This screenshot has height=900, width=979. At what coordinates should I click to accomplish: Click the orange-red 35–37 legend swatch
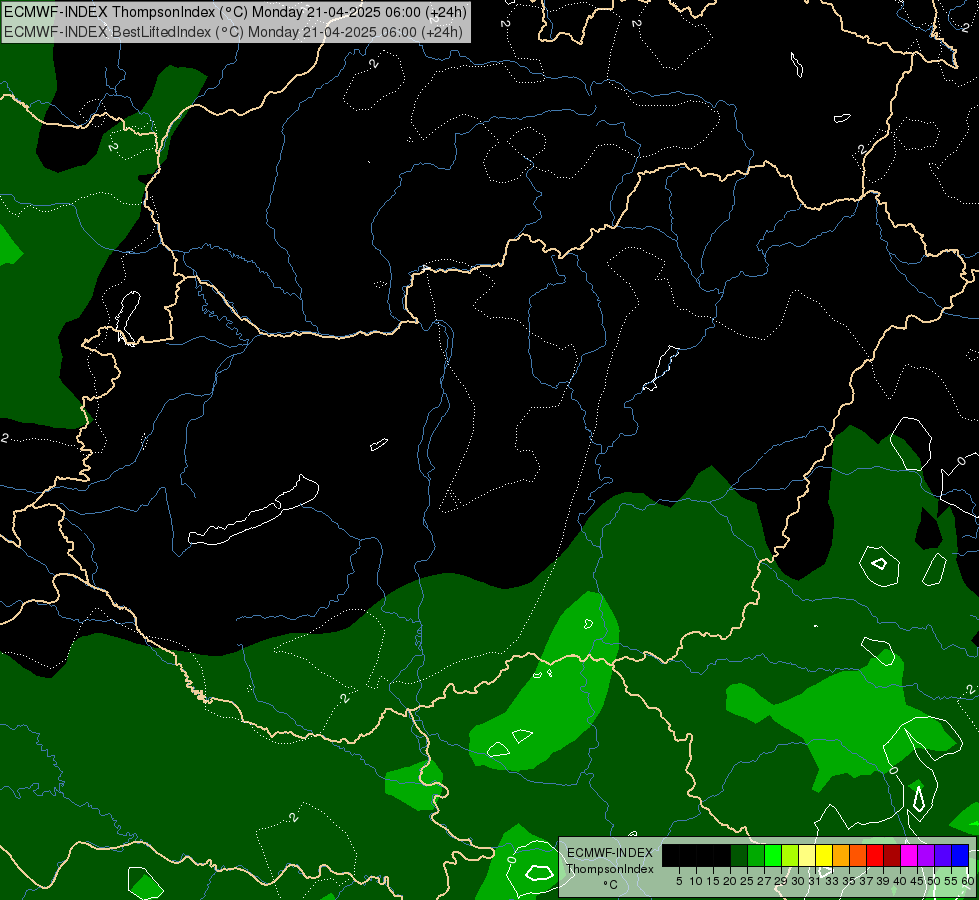(858, 856)
